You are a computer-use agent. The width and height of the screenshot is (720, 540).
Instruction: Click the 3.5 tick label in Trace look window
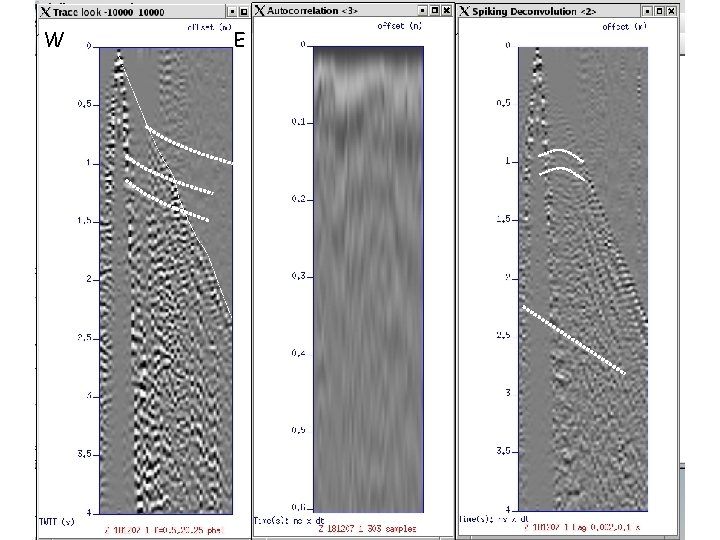[x=84, y=454]
